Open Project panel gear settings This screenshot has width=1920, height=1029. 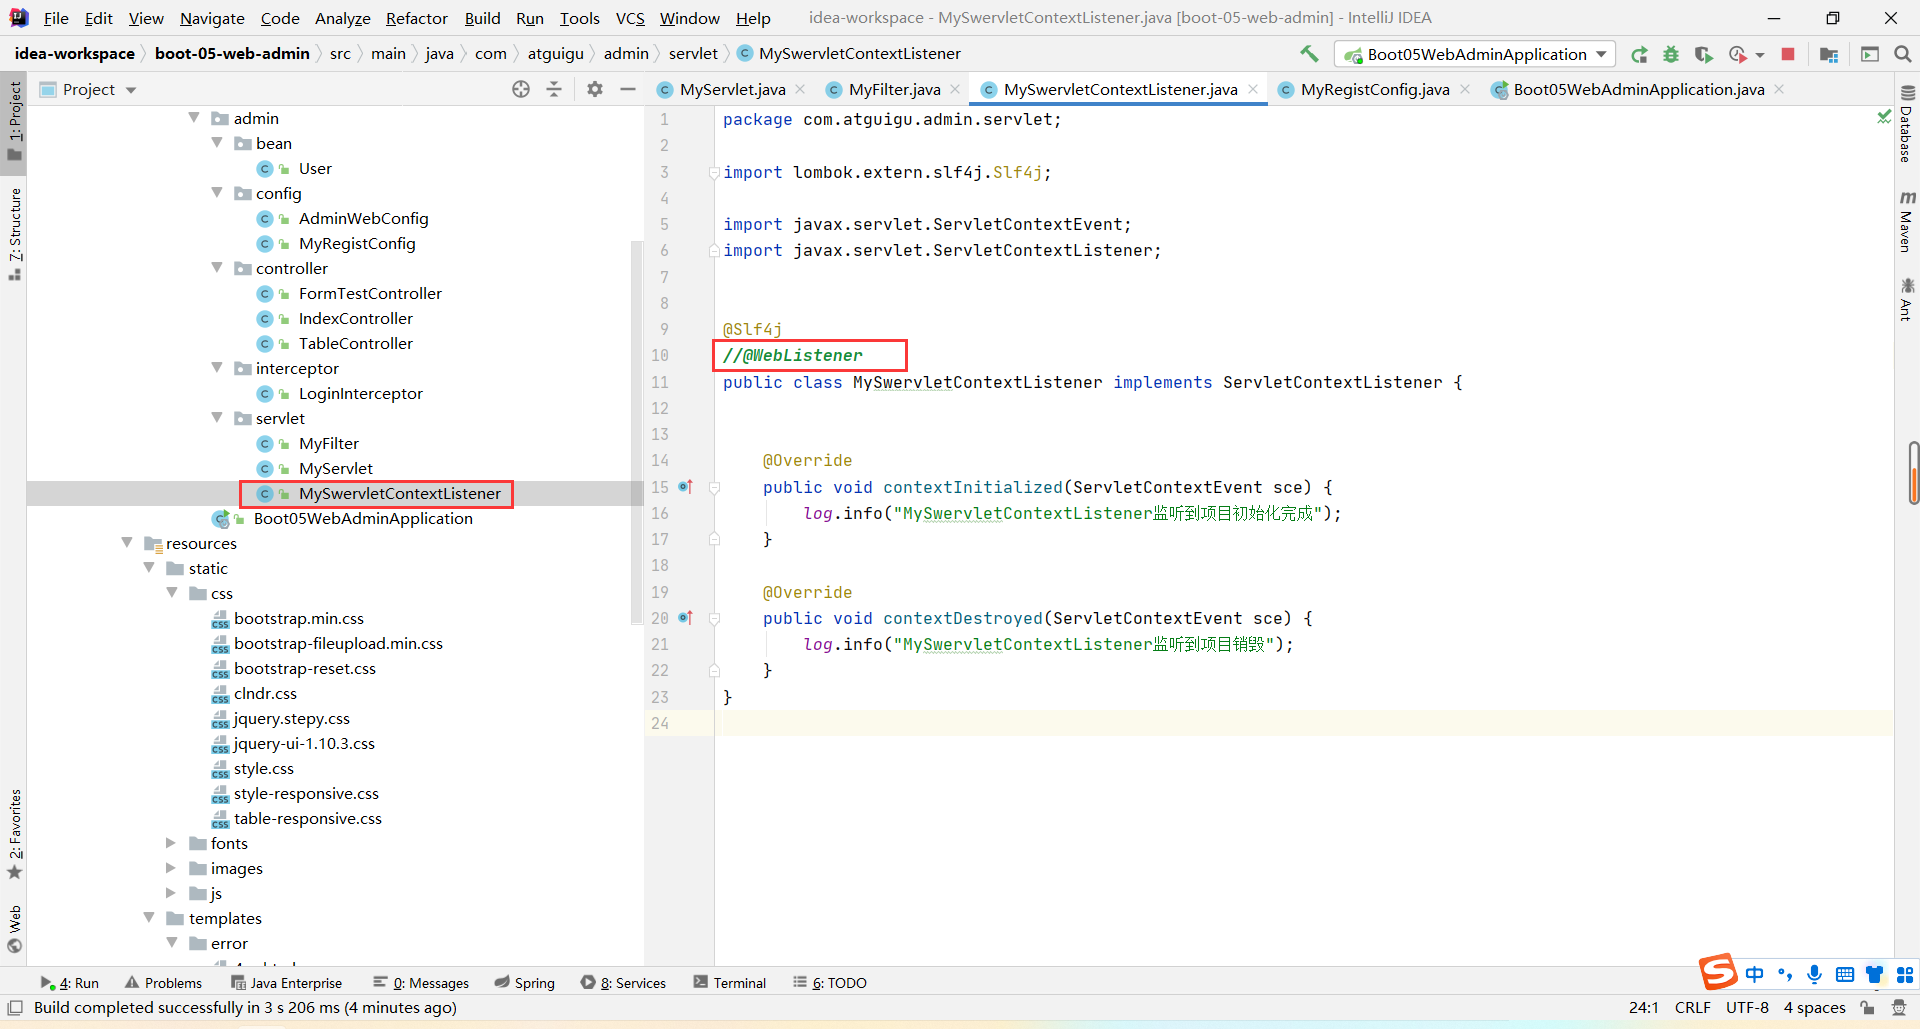pos(595,89)
